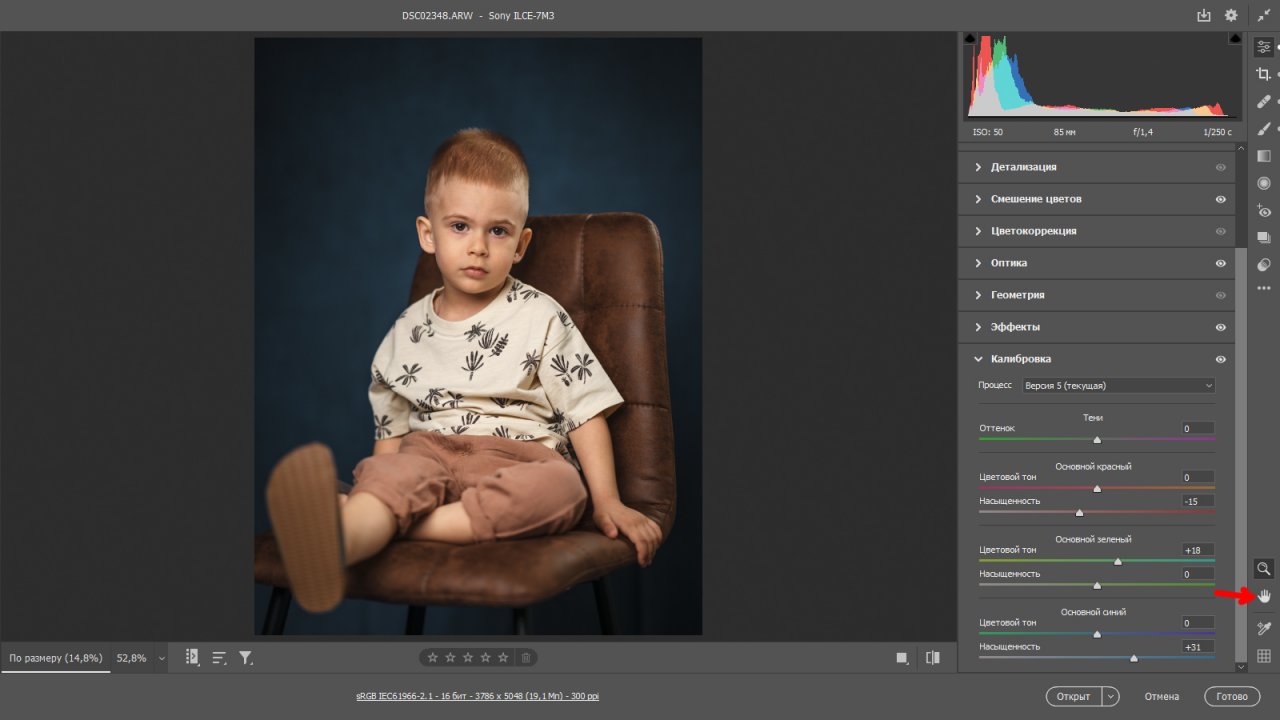Select the Radial Filter tool
This screenshot has width=1280, height=720.
coord(1264,183)
